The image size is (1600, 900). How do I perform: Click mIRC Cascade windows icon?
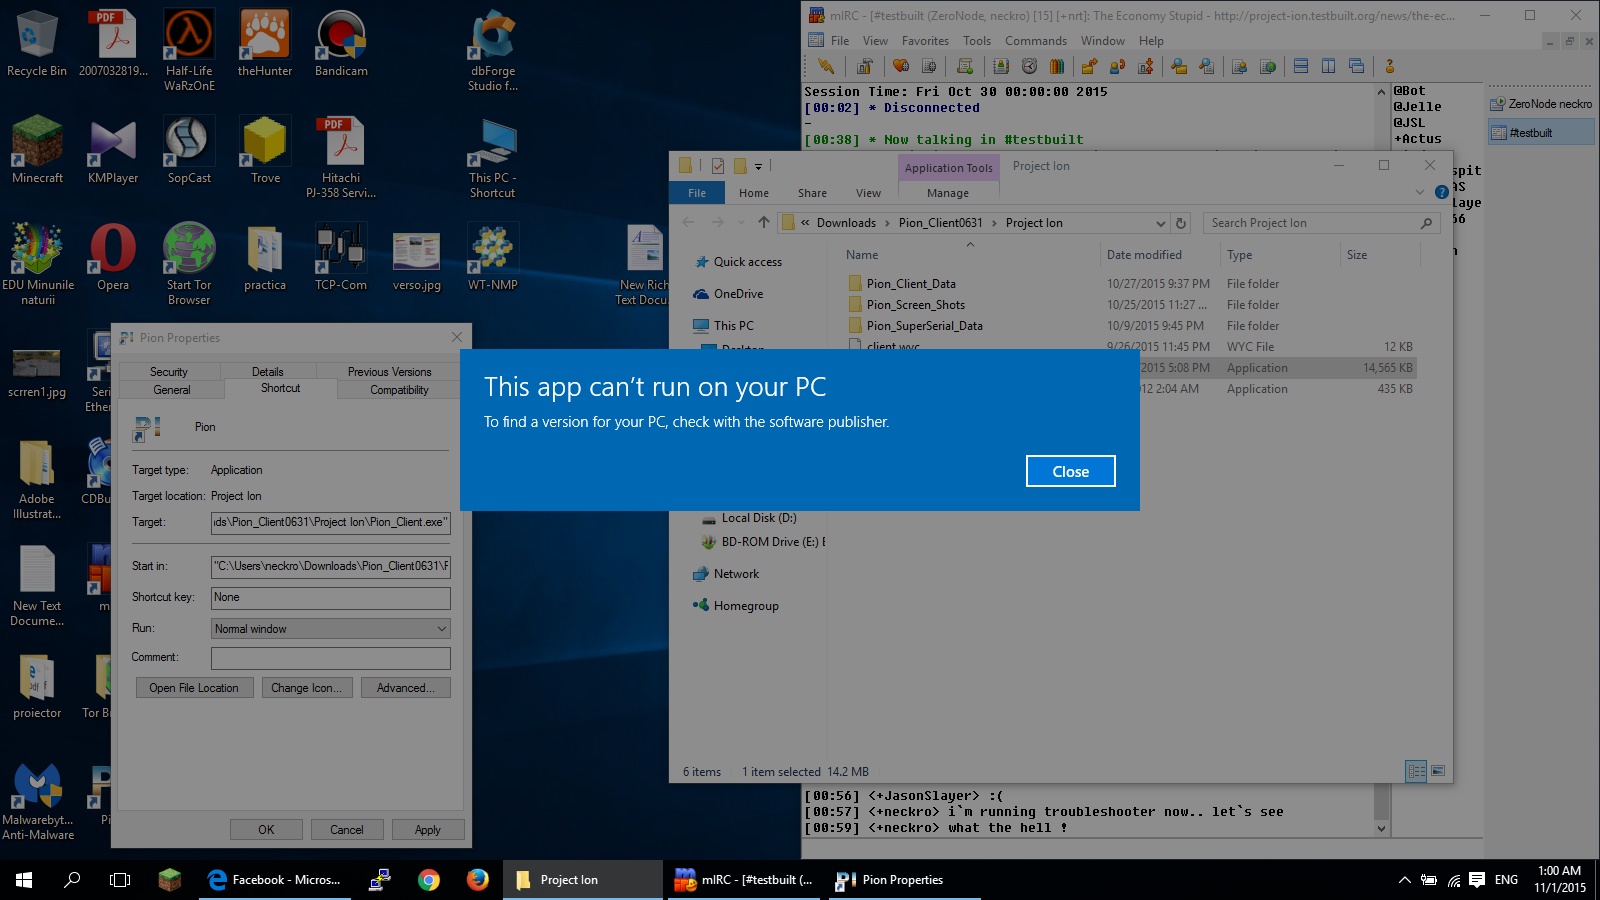[x=1357, y=66]
